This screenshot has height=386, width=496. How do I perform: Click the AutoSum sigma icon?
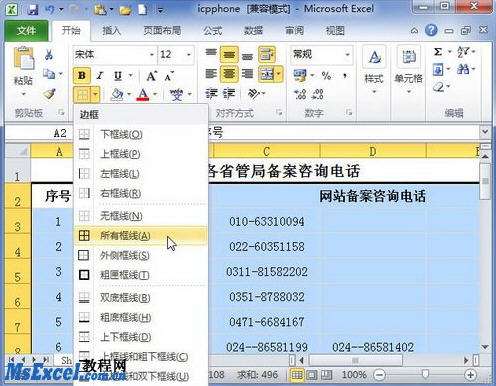pyautogui.click(x=438, y=52)
